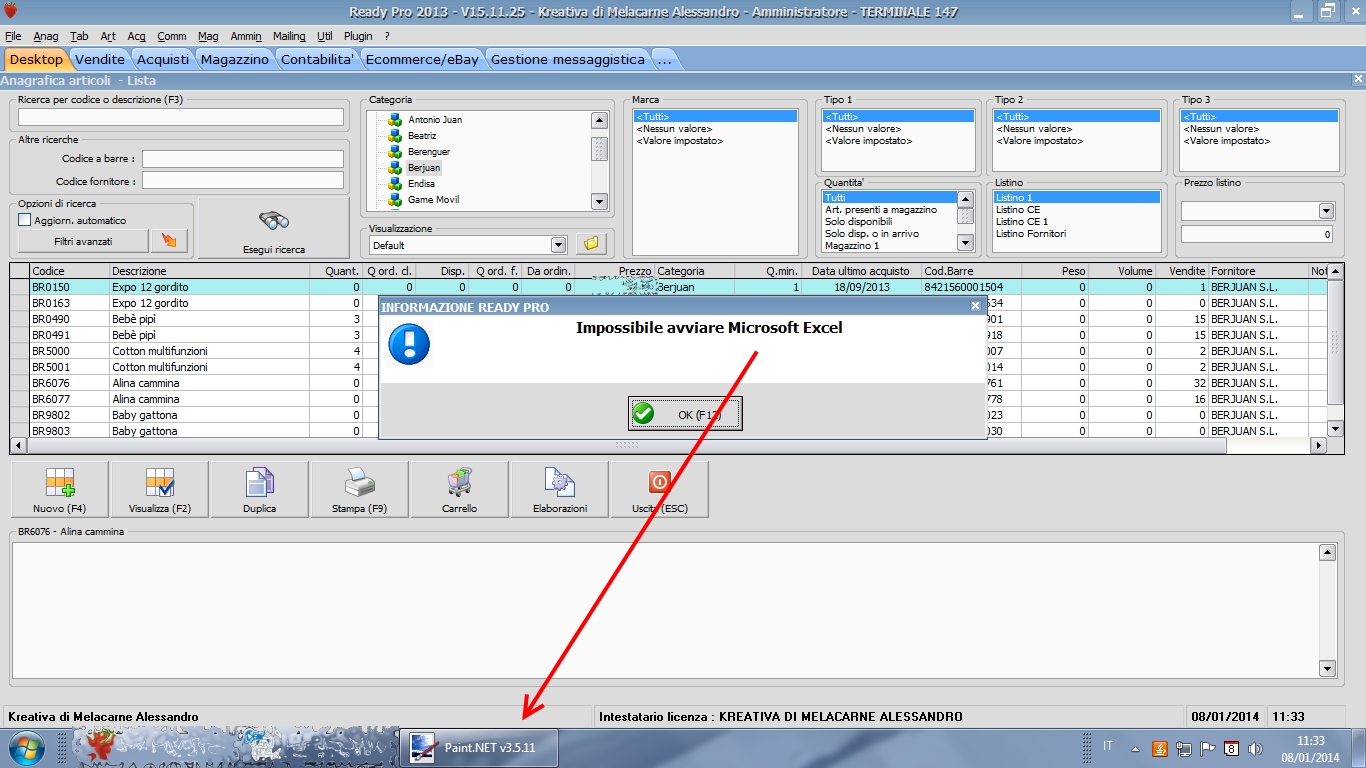Open the Carrello shopping cart icon
The image size is (1366, 768).
coord(460,484)
